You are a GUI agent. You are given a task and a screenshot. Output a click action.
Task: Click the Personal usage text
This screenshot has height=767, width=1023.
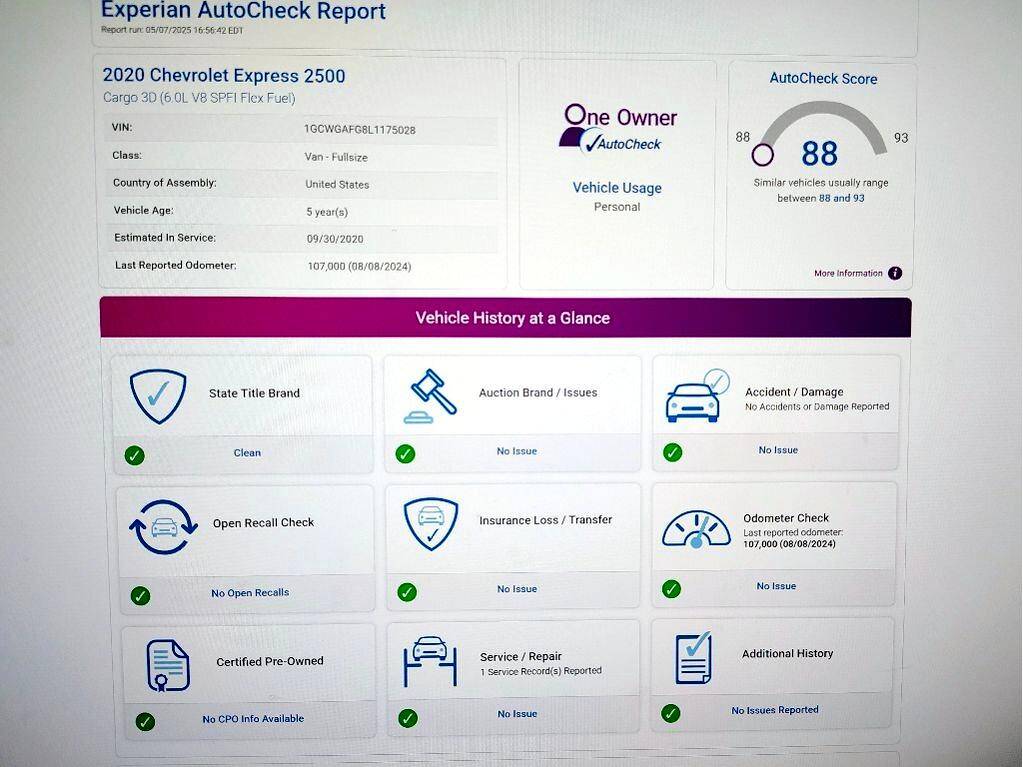[x=617, y=207]
